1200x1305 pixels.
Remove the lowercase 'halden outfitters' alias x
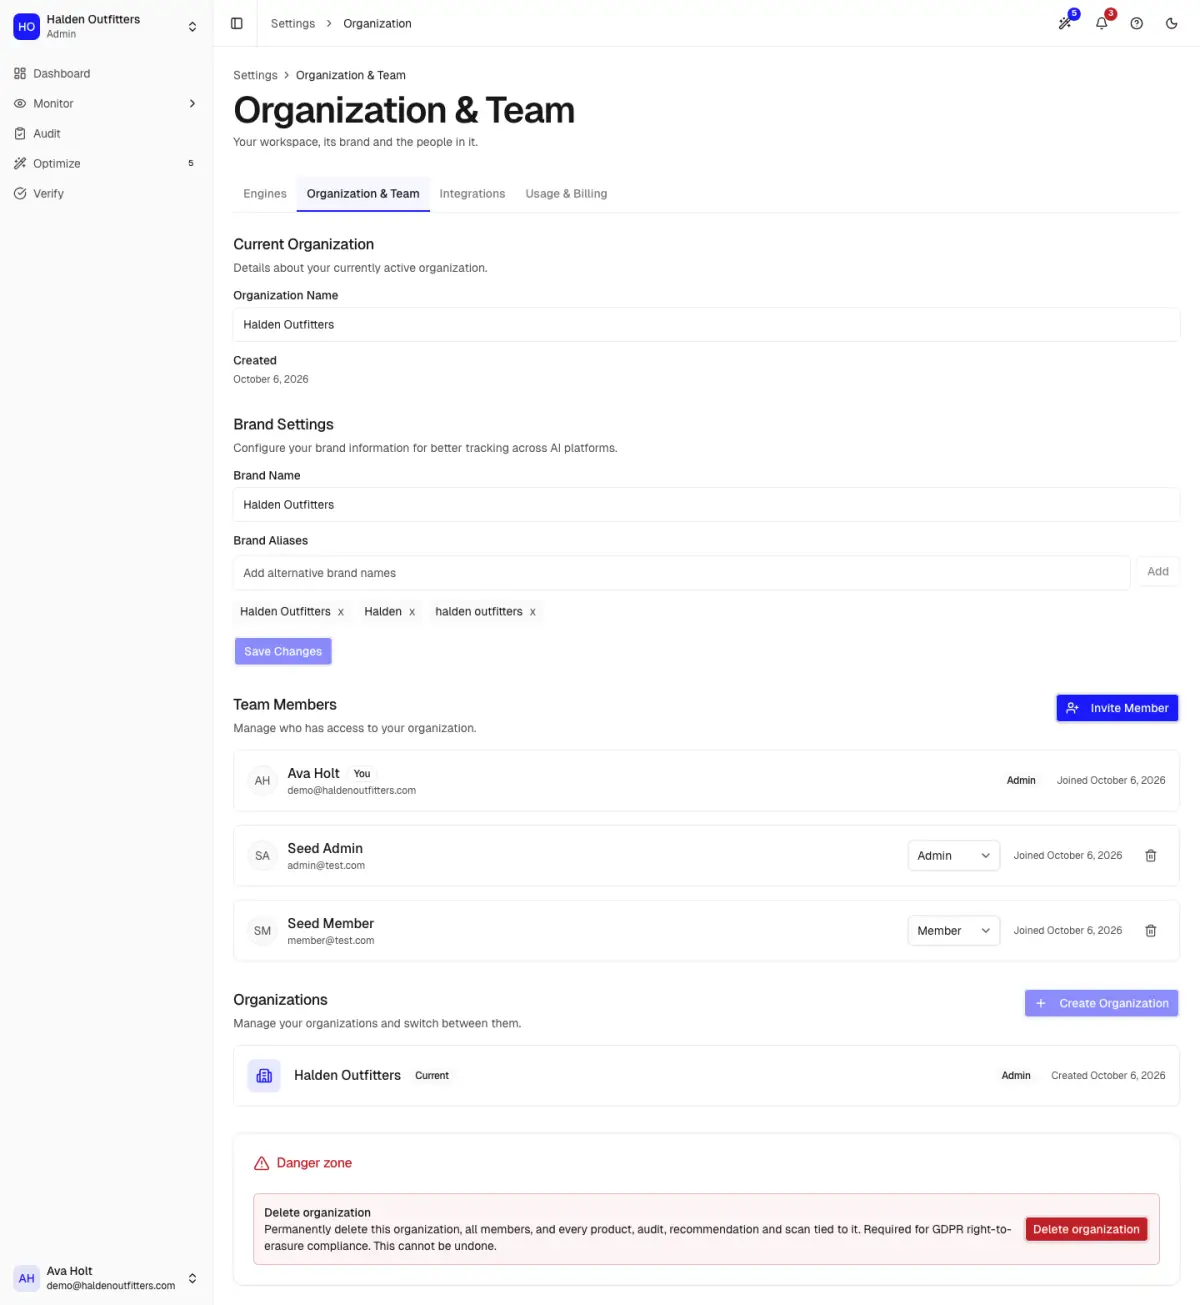coord(533,612)
